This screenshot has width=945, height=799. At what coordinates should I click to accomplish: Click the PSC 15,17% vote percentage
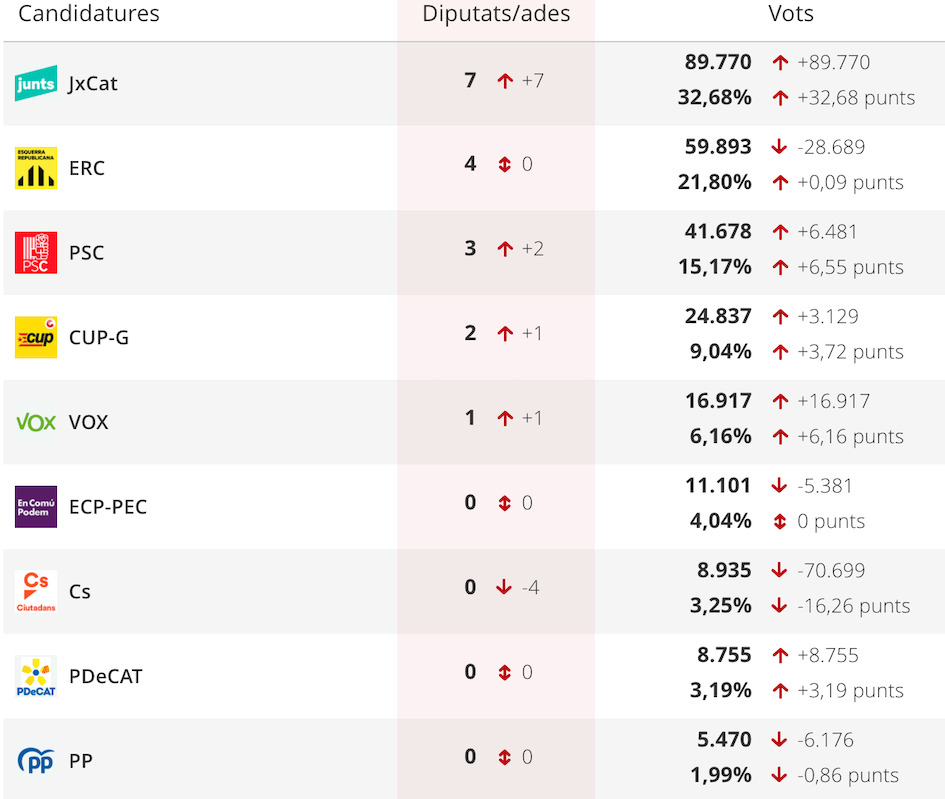click(715, 267)
